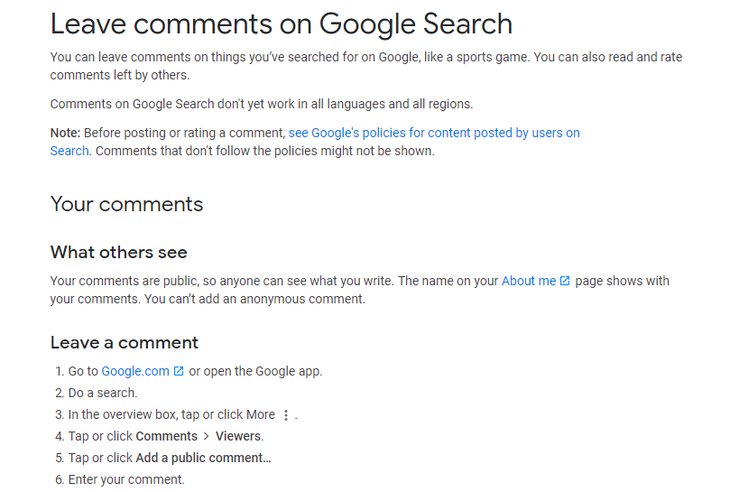Follow the Google.com link in step 1
Screen dimensions: 730x492
click(x=135, y=371)
